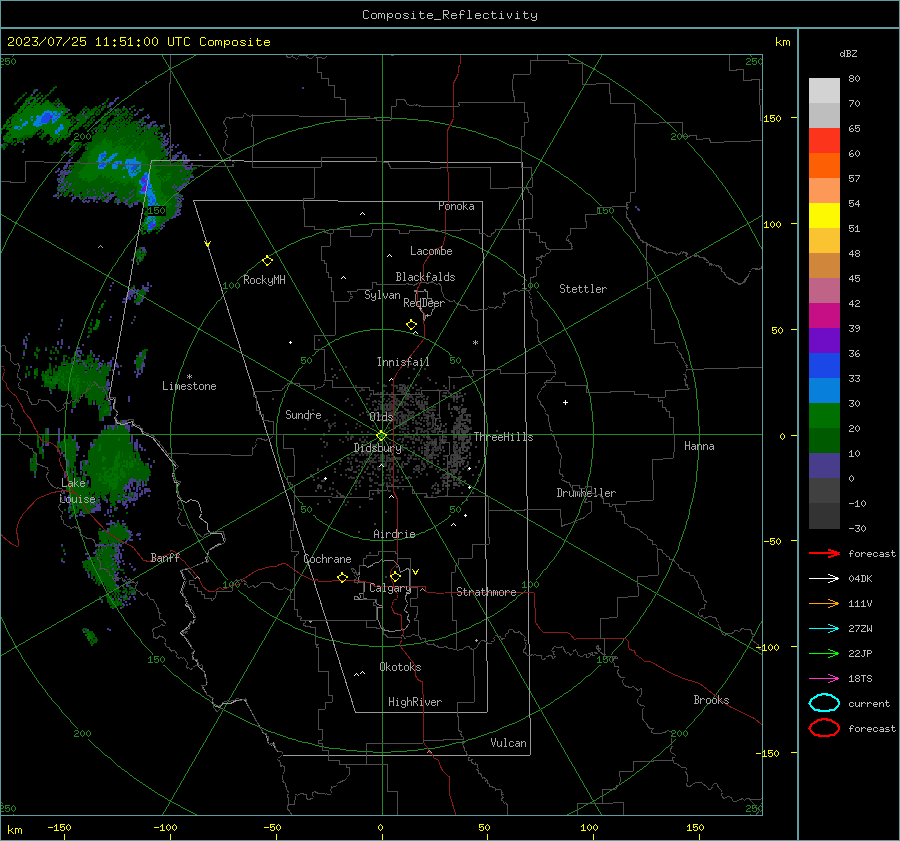This screenshot has height=841, width=900.
Task: Click the red forecast ellipse legend icon
Action: 824,728
